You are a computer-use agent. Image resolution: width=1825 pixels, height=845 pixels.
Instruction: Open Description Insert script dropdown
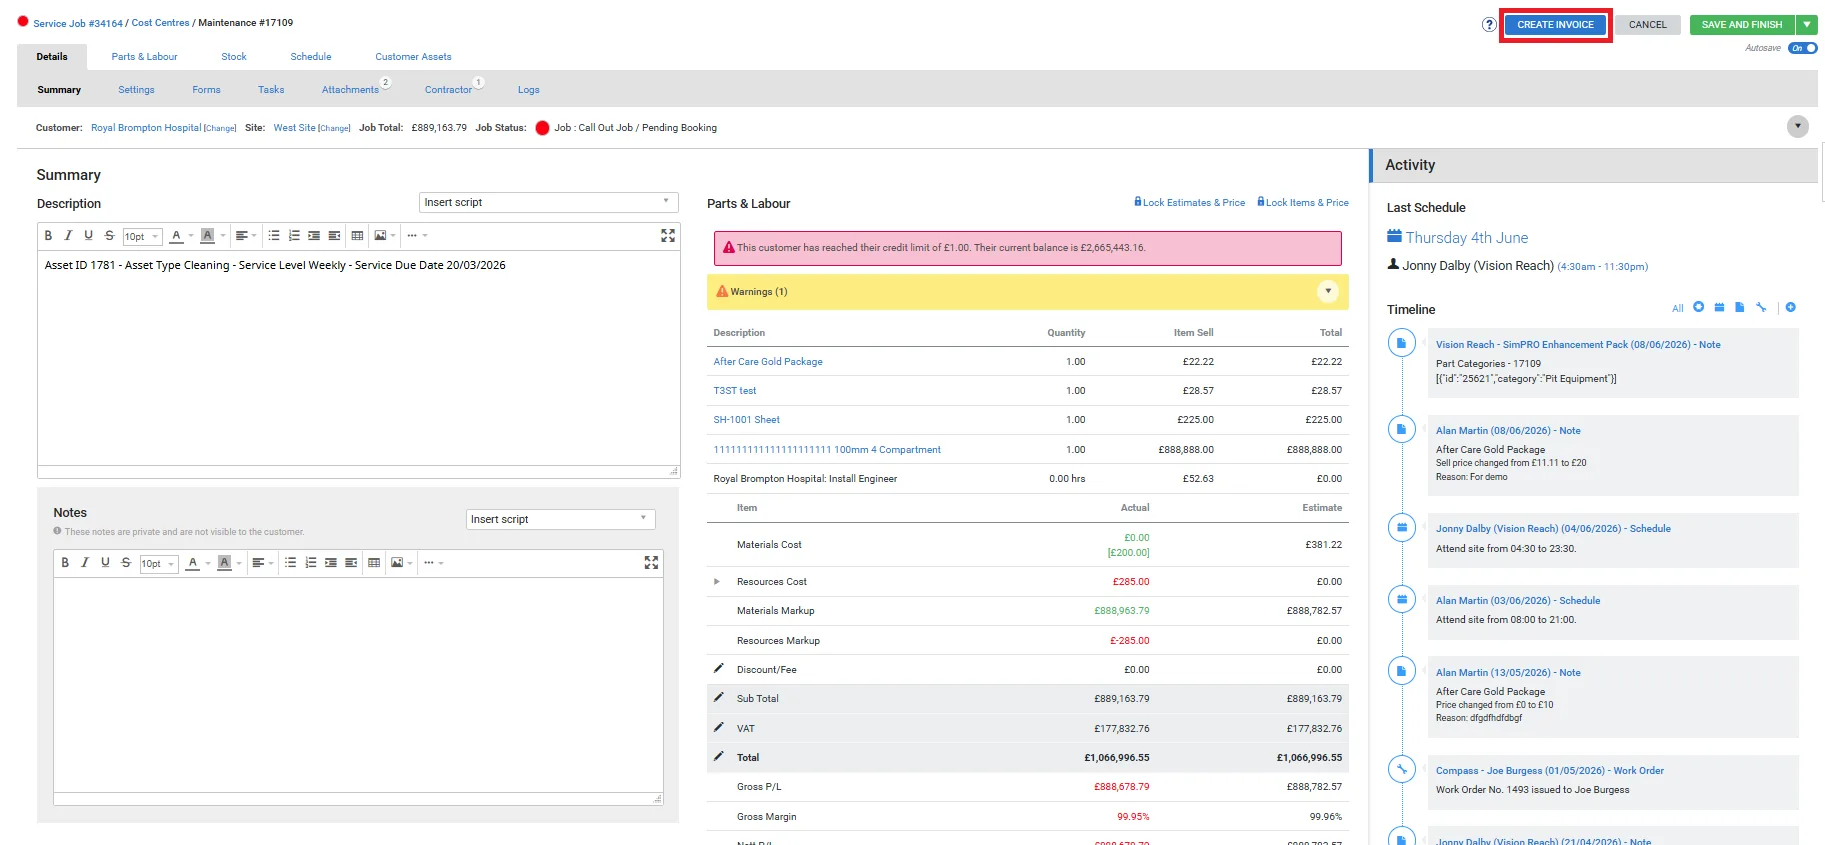click(x=548, y=202)
